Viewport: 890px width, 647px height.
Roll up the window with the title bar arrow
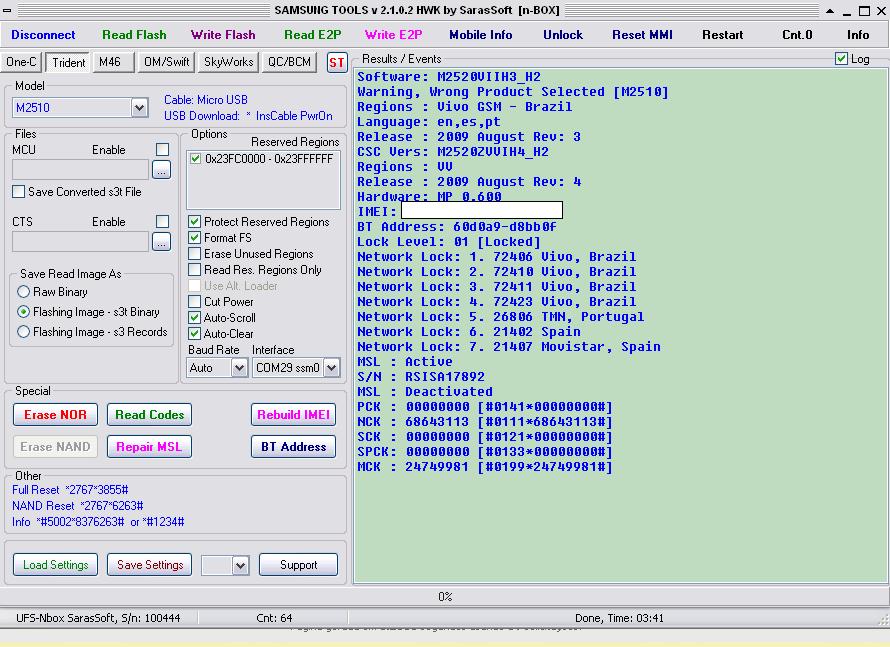829,11
